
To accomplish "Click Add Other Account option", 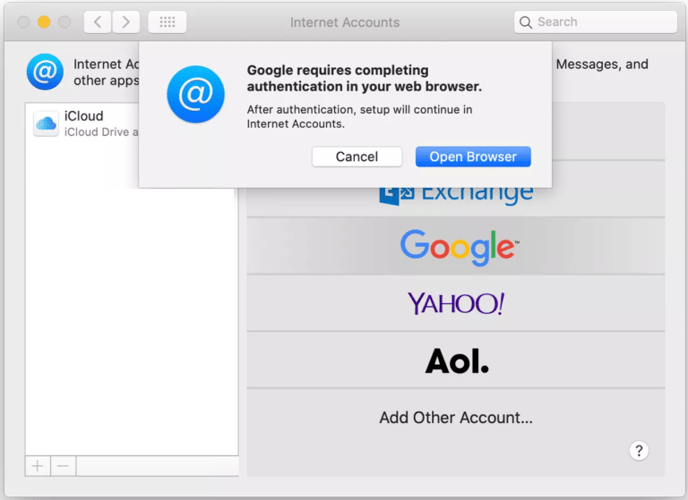I will pos(456,418).
